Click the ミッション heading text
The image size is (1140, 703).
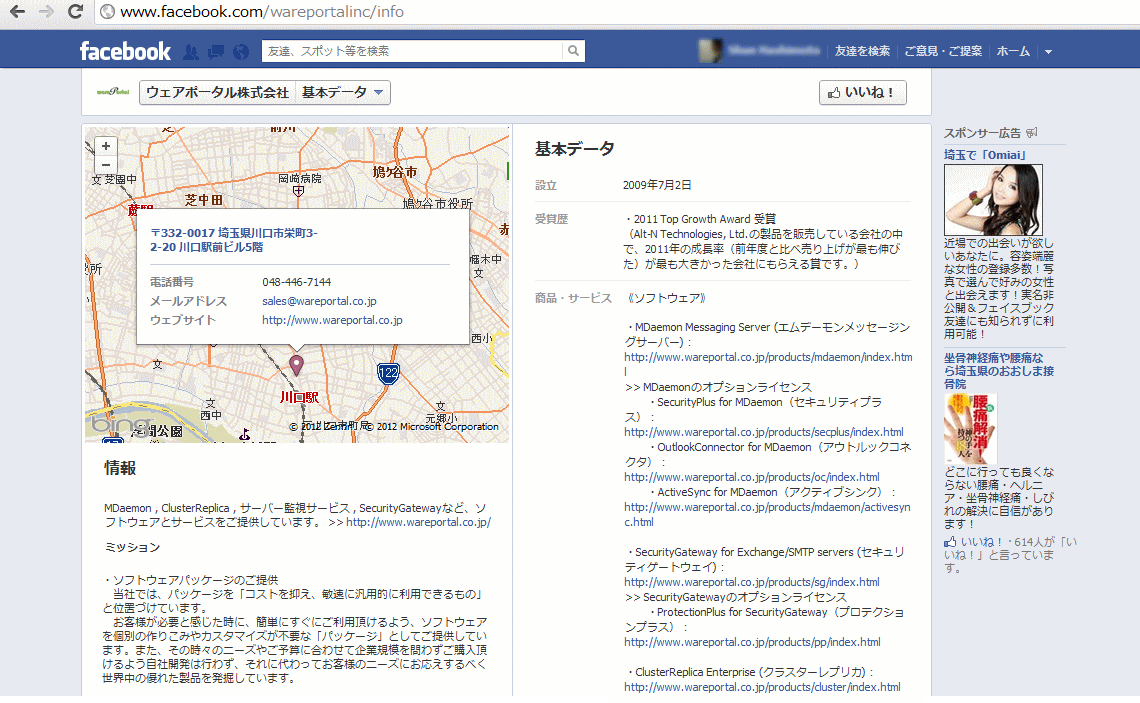tap(132, 547)
